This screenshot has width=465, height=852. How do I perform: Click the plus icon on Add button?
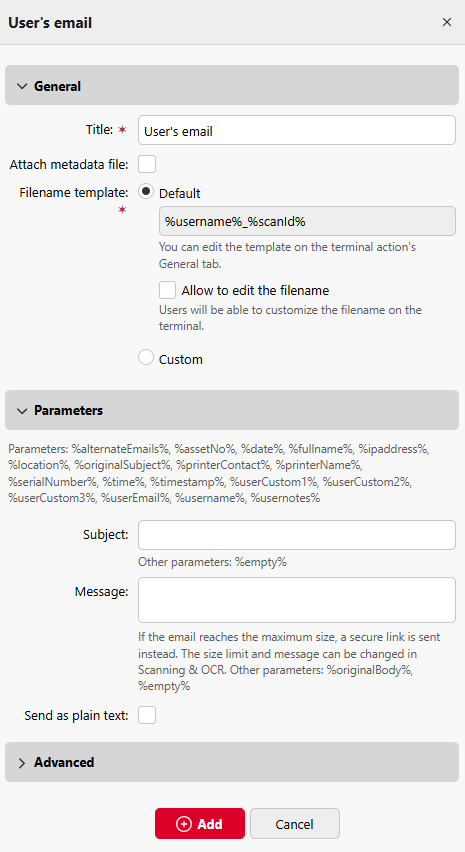pos(184,824)
